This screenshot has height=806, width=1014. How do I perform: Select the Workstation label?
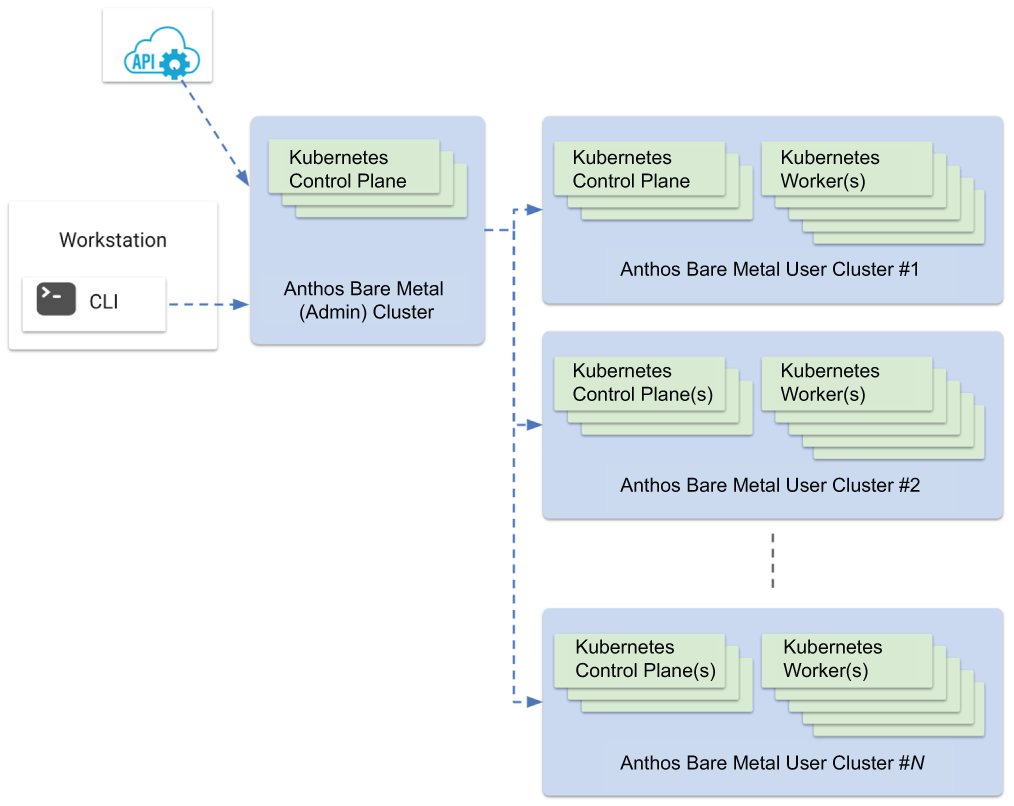pyautogui.click(x=113, y=240)
